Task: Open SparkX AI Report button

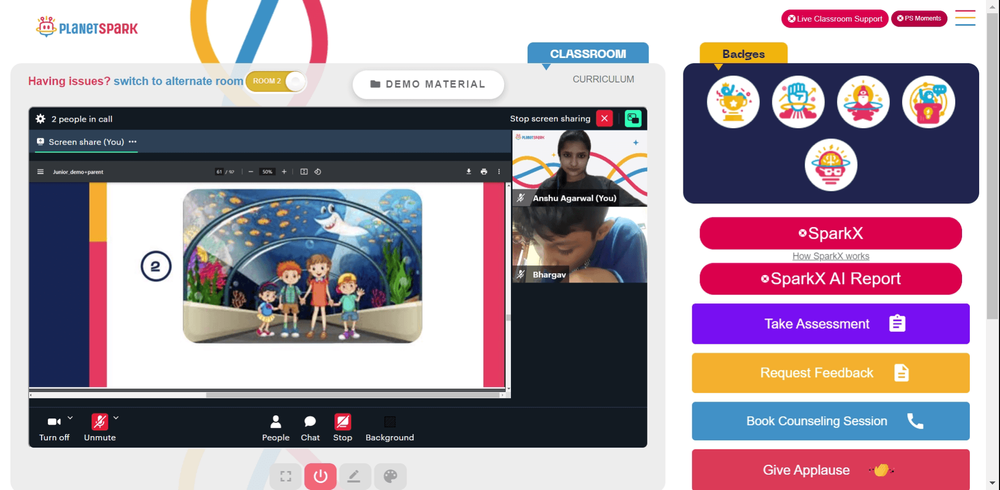Action: point(830,279)
